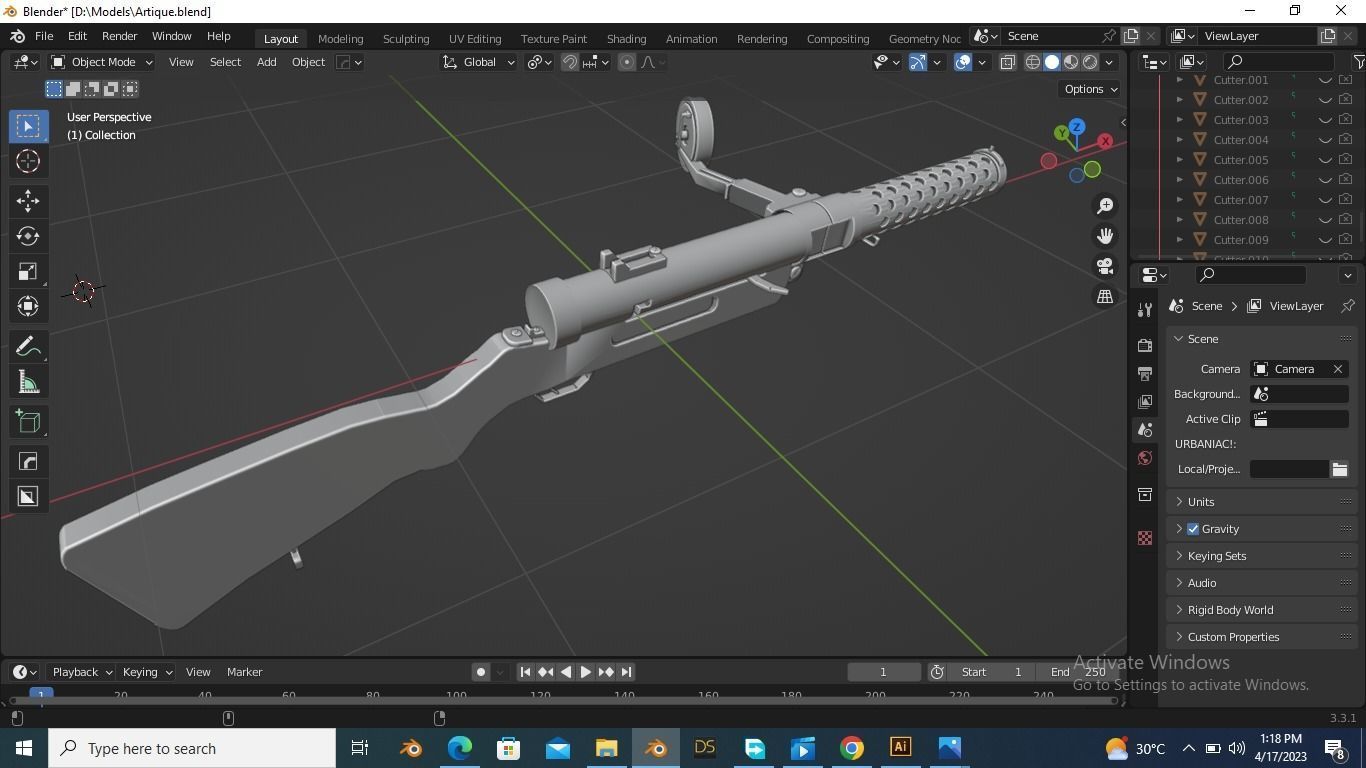The width and height of the screenshot is (1366, 768).
Task: Click frame 1 marker on timeline scrubber
Action: click(x=41, y=694)
